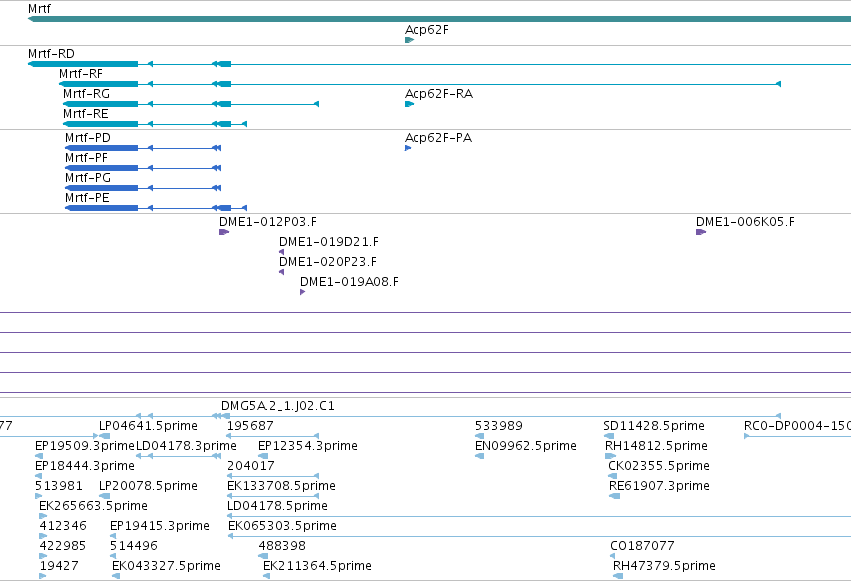The width and height of the screenshot is (851, 581).
Task: Select the Mrtf-RD transcript label
Action: tap(51, 54)
